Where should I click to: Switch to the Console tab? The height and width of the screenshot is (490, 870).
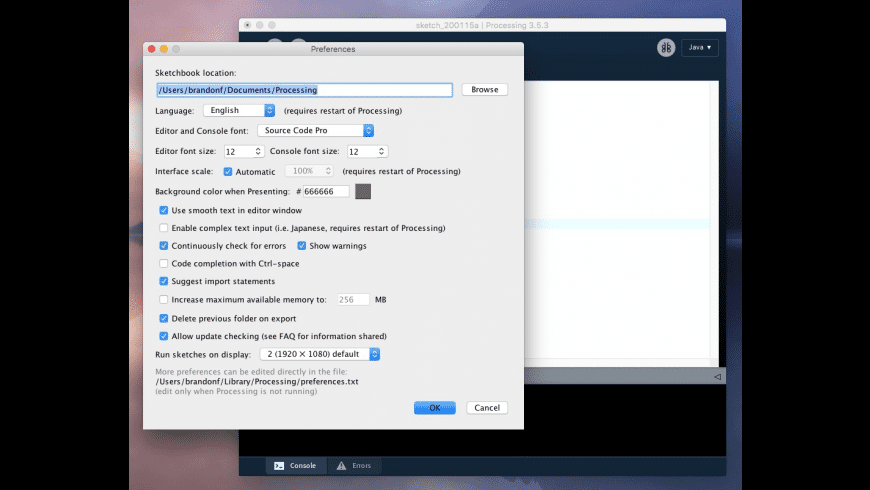click(296, 466)
